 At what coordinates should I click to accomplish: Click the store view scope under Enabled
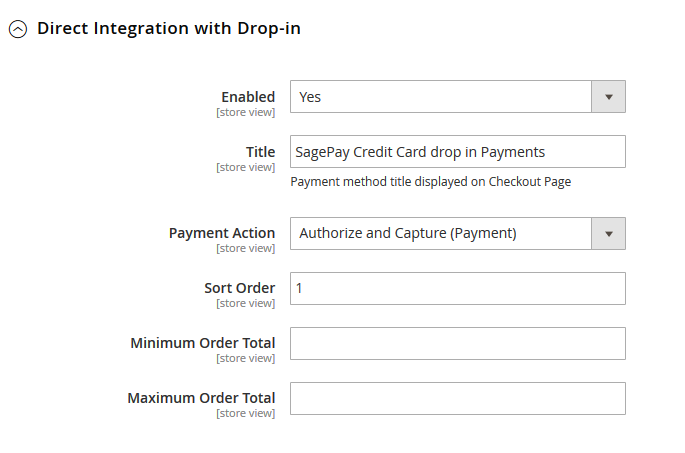(245, 112)
